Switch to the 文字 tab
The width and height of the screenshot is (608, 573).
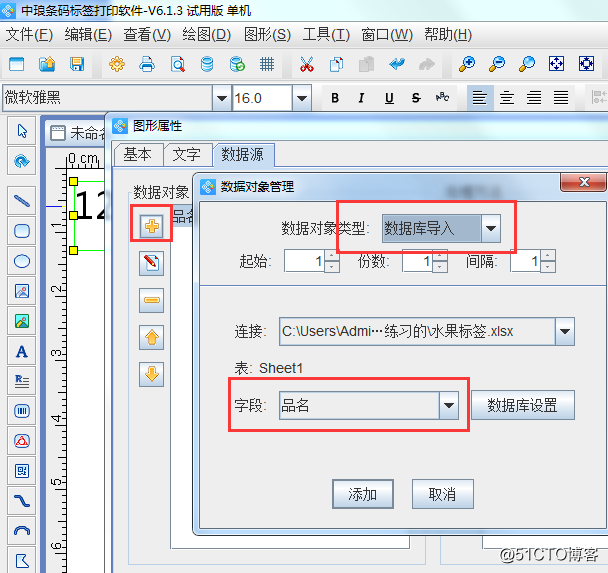point(187,155)
